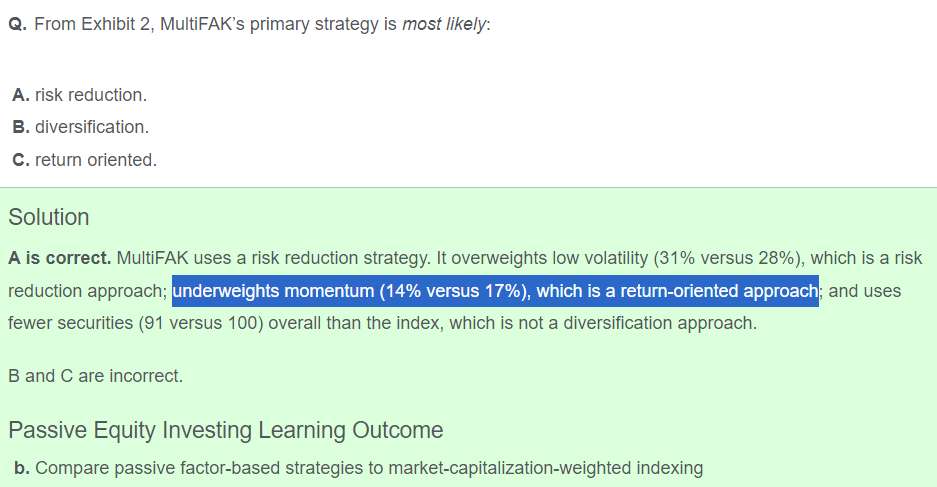Click "Passive Equity Investing Learning Outcome" heading
This screenshot has height=487, width=937.
(225, 430)
